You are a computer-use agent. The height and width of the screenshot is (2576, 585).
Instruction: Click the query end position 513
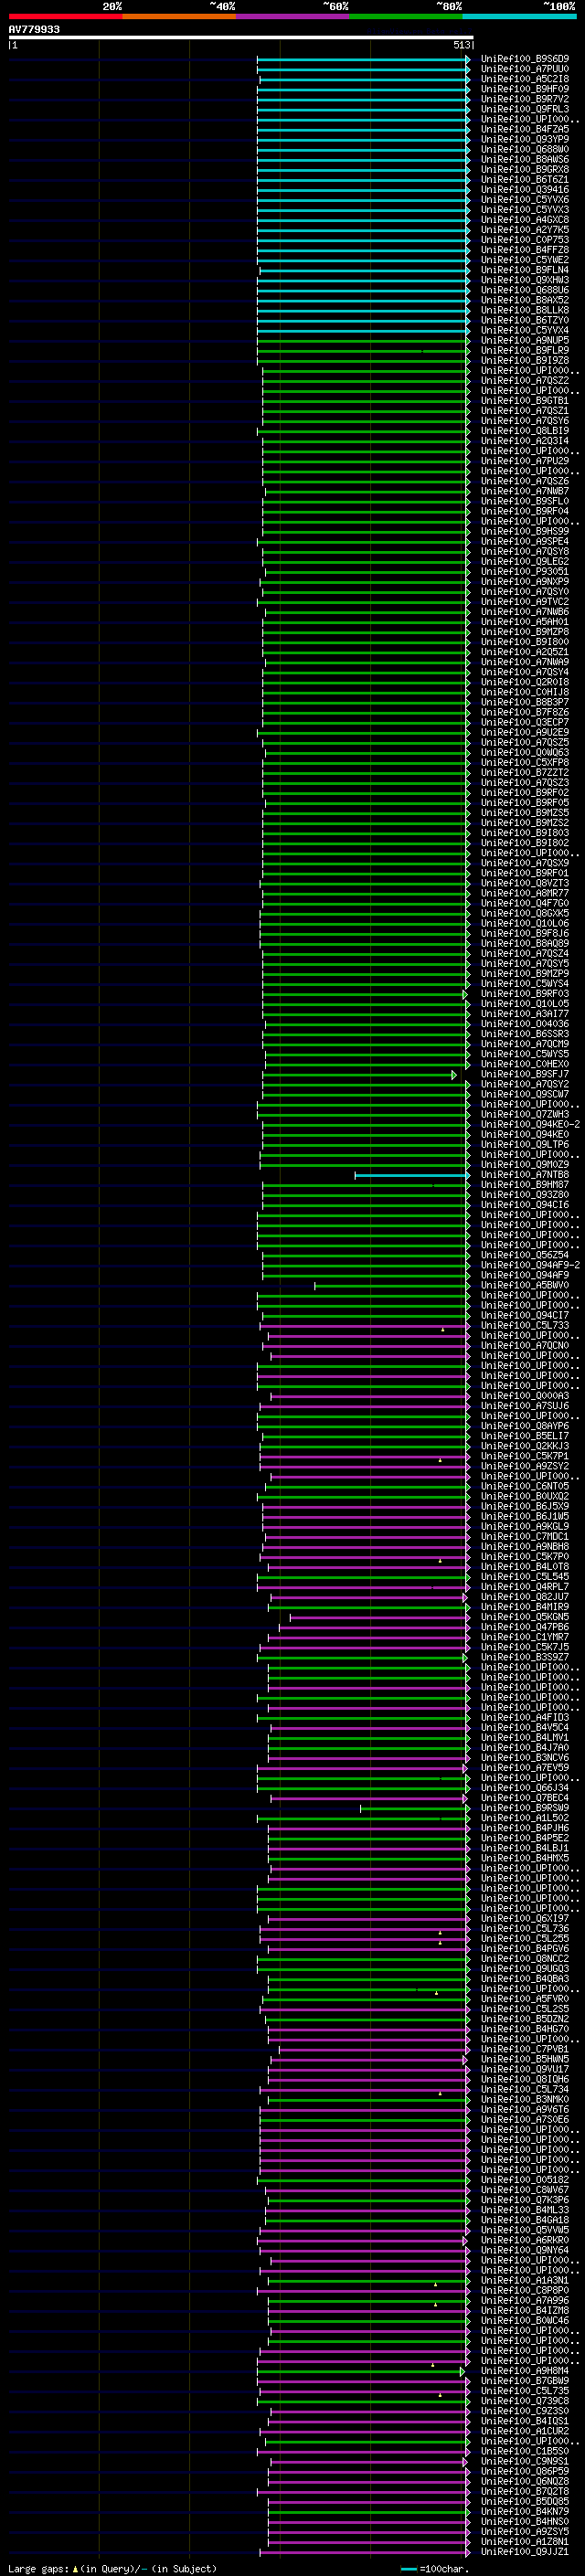[461, 45]
